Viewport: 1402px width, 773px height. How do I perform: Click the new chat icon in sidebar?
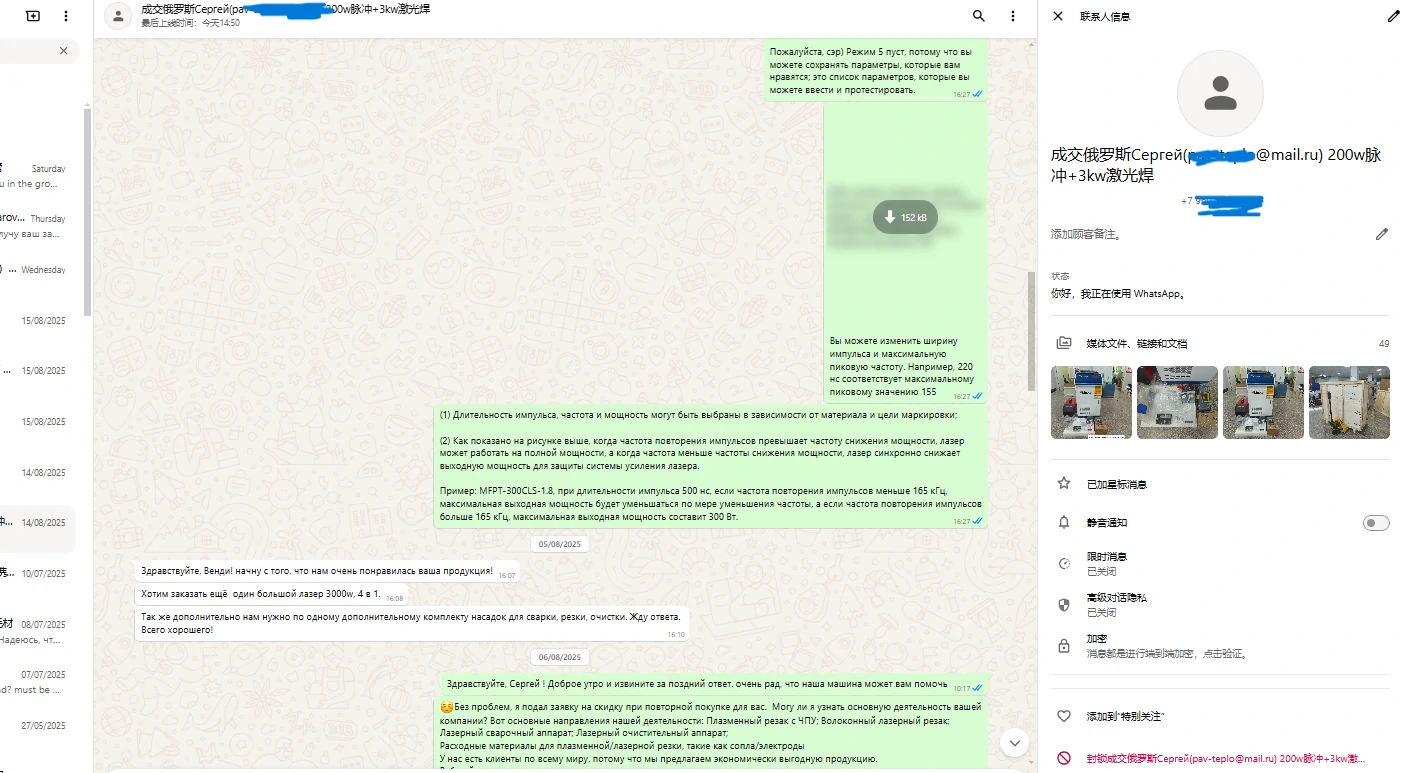pos(33,16)
